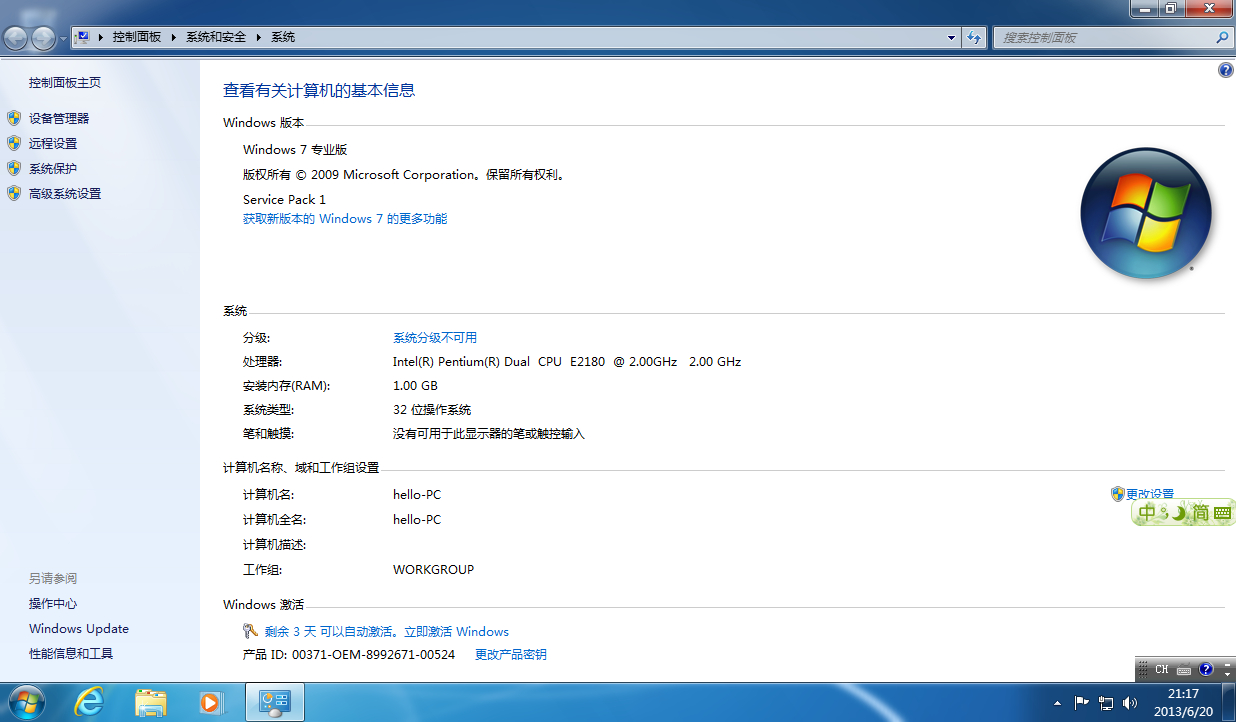Expand the arrow after 控制面板 breadcrumb

click(x=174, y=37)
